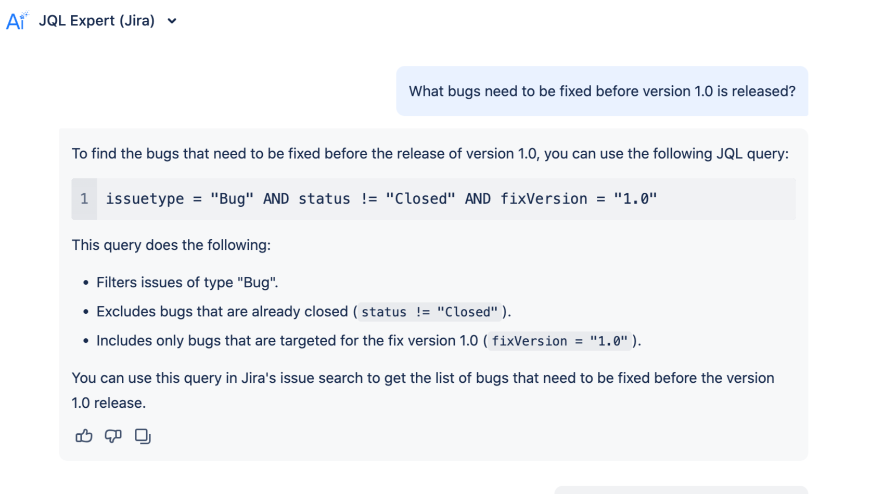Click line number 1 in the code block

(84, 199)
